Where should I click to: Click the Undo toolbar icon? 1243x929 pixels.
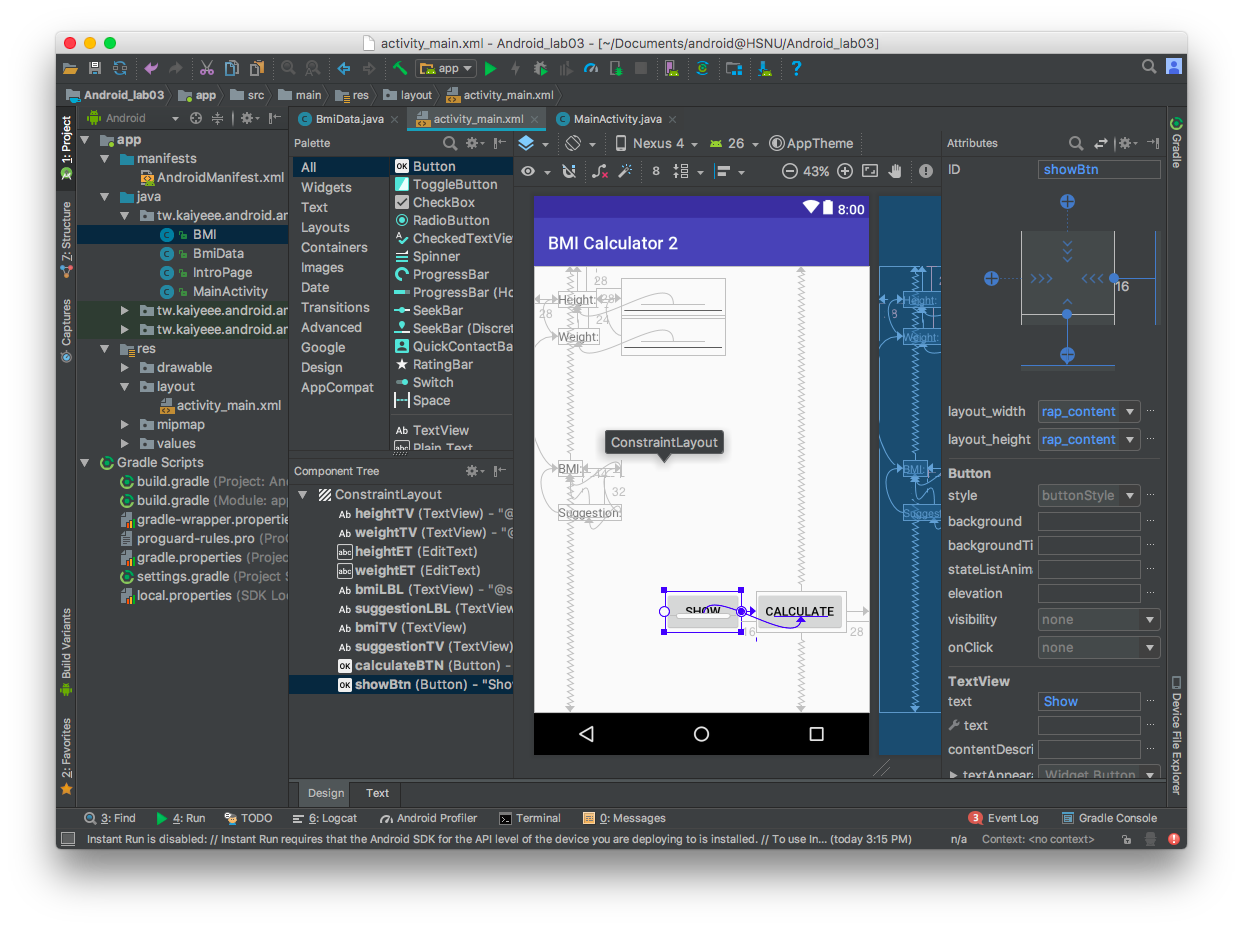coord(151,68)
